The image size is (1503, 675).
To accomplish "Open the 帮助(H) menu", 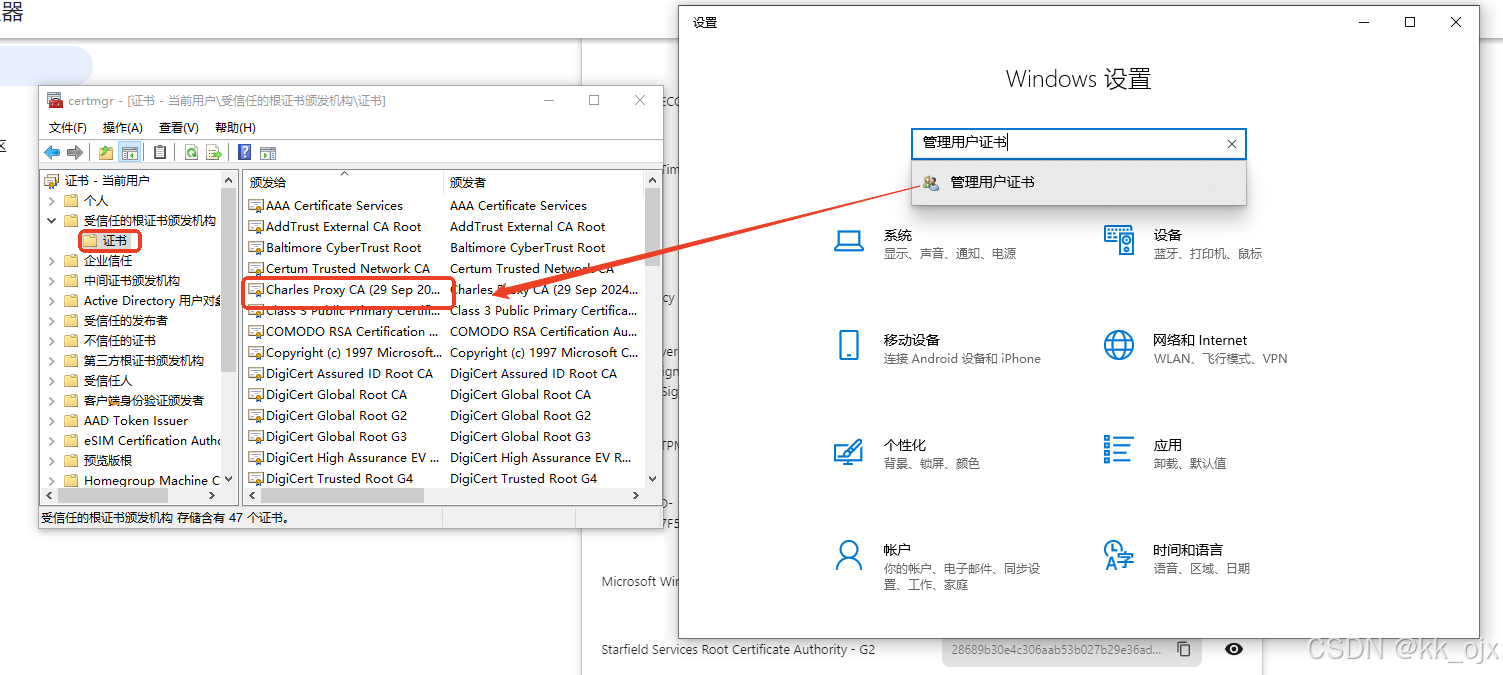I will coord(235,128).
